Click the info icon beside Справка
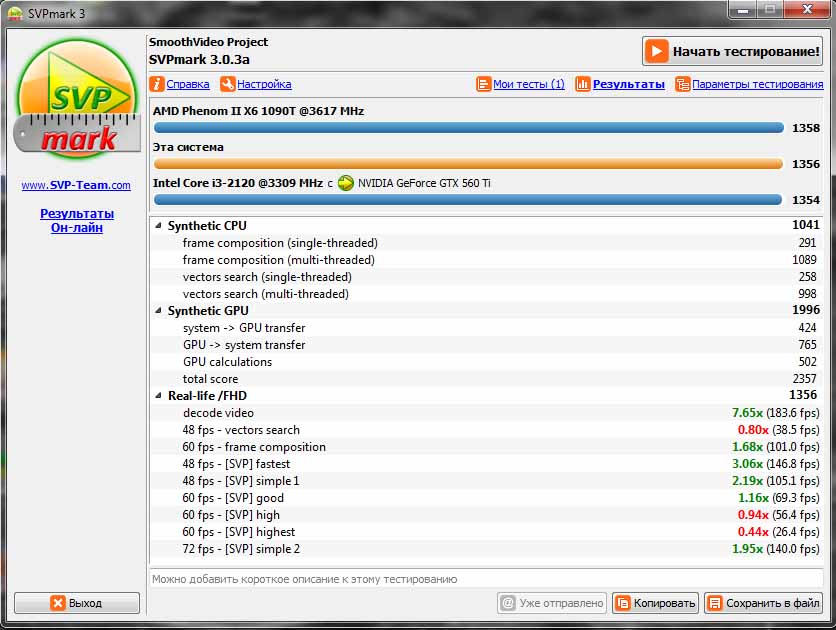The width and height of the screenshot is (836, 630). (x=157, y=84)
